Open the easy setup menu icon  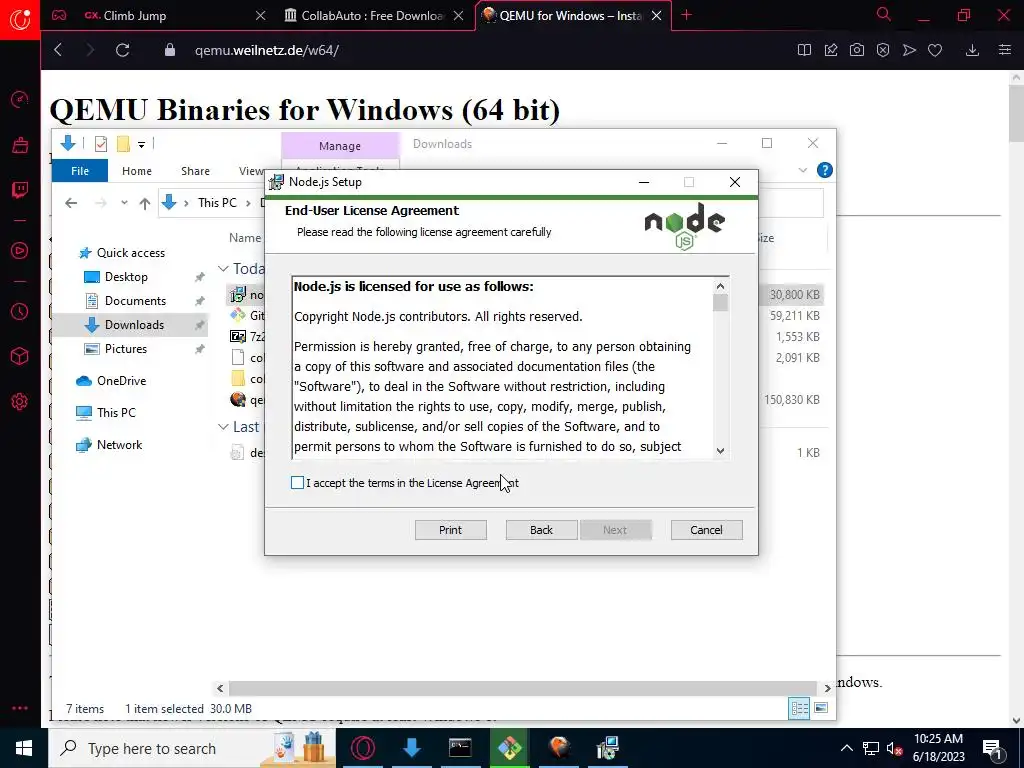point(1005,50)
